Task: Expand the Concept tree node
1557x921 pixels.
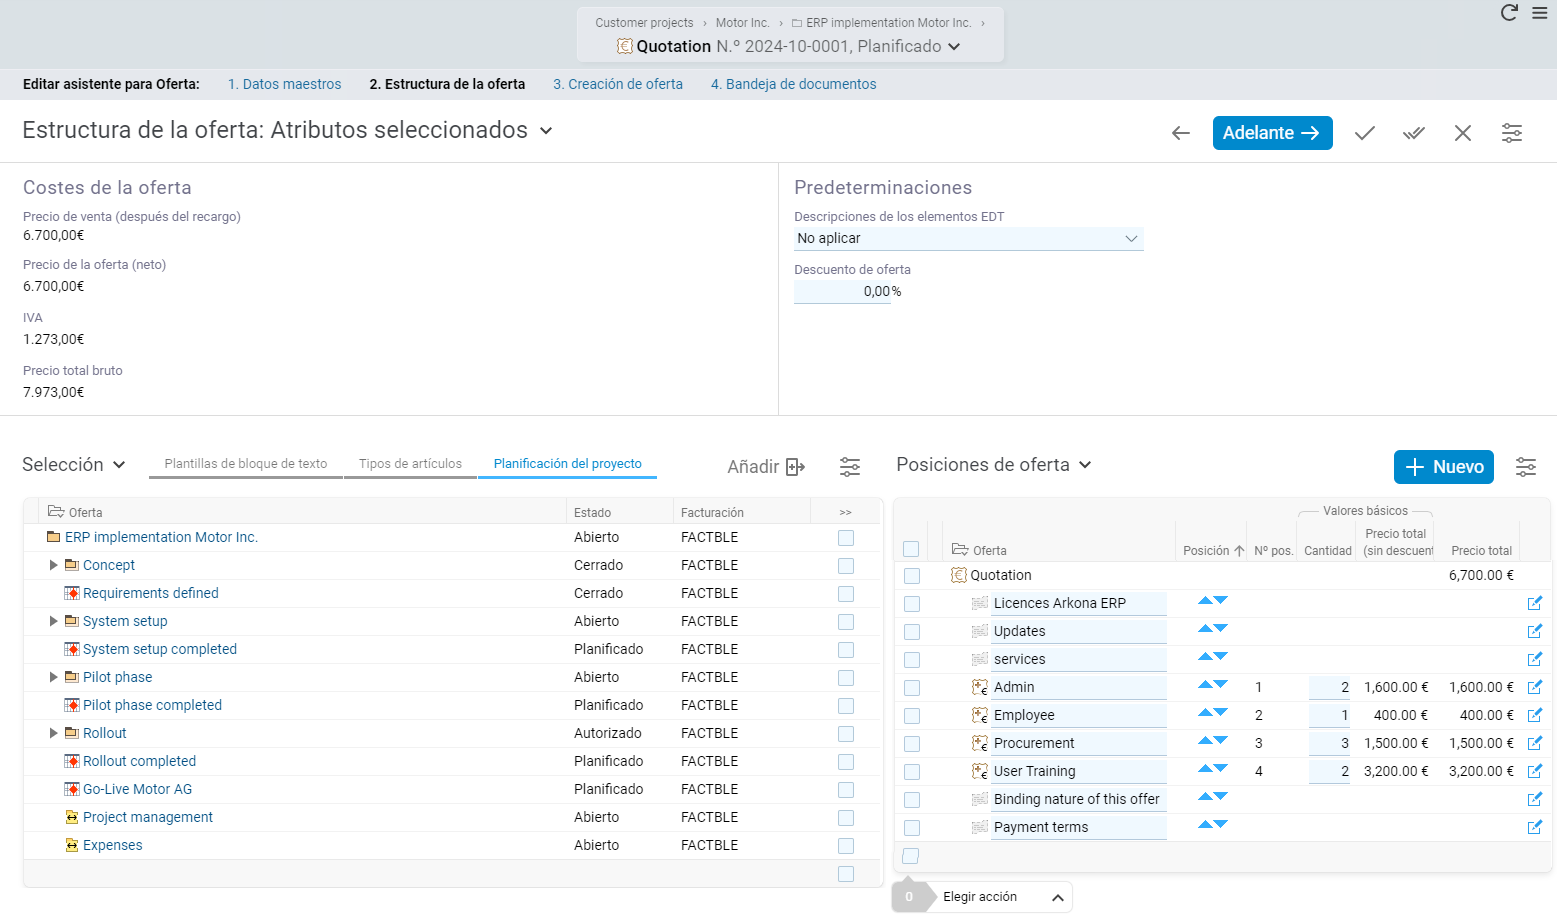Action: 54,565
